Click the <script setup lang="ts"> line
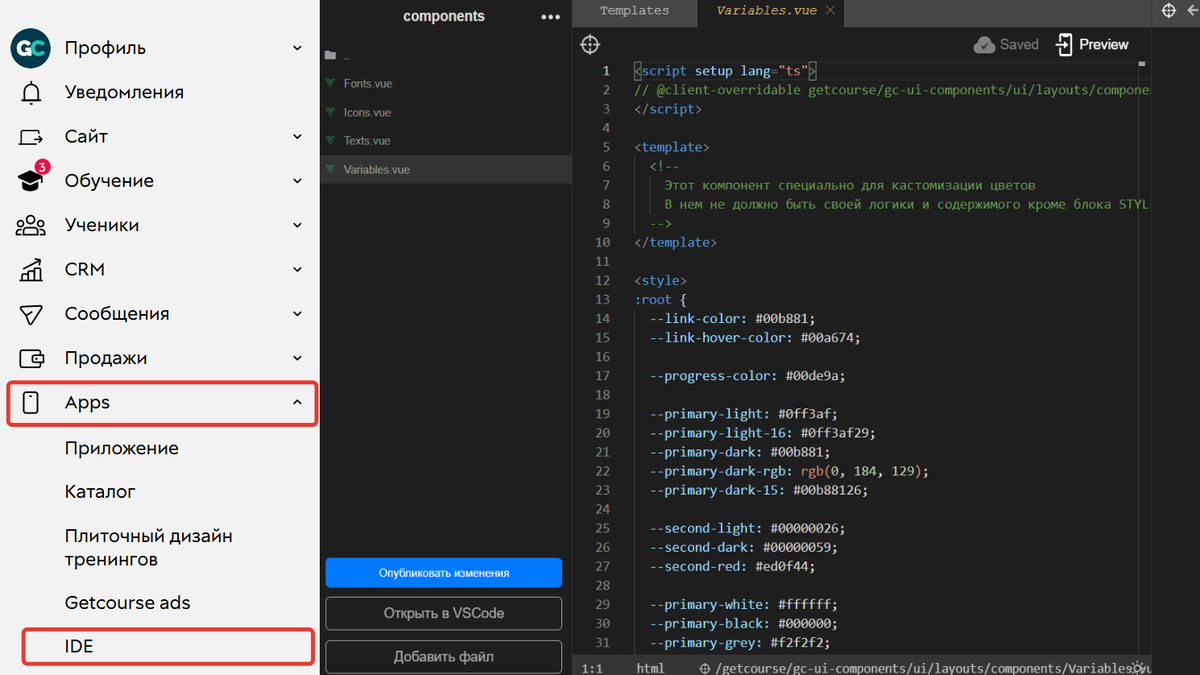 pos(726,71)
